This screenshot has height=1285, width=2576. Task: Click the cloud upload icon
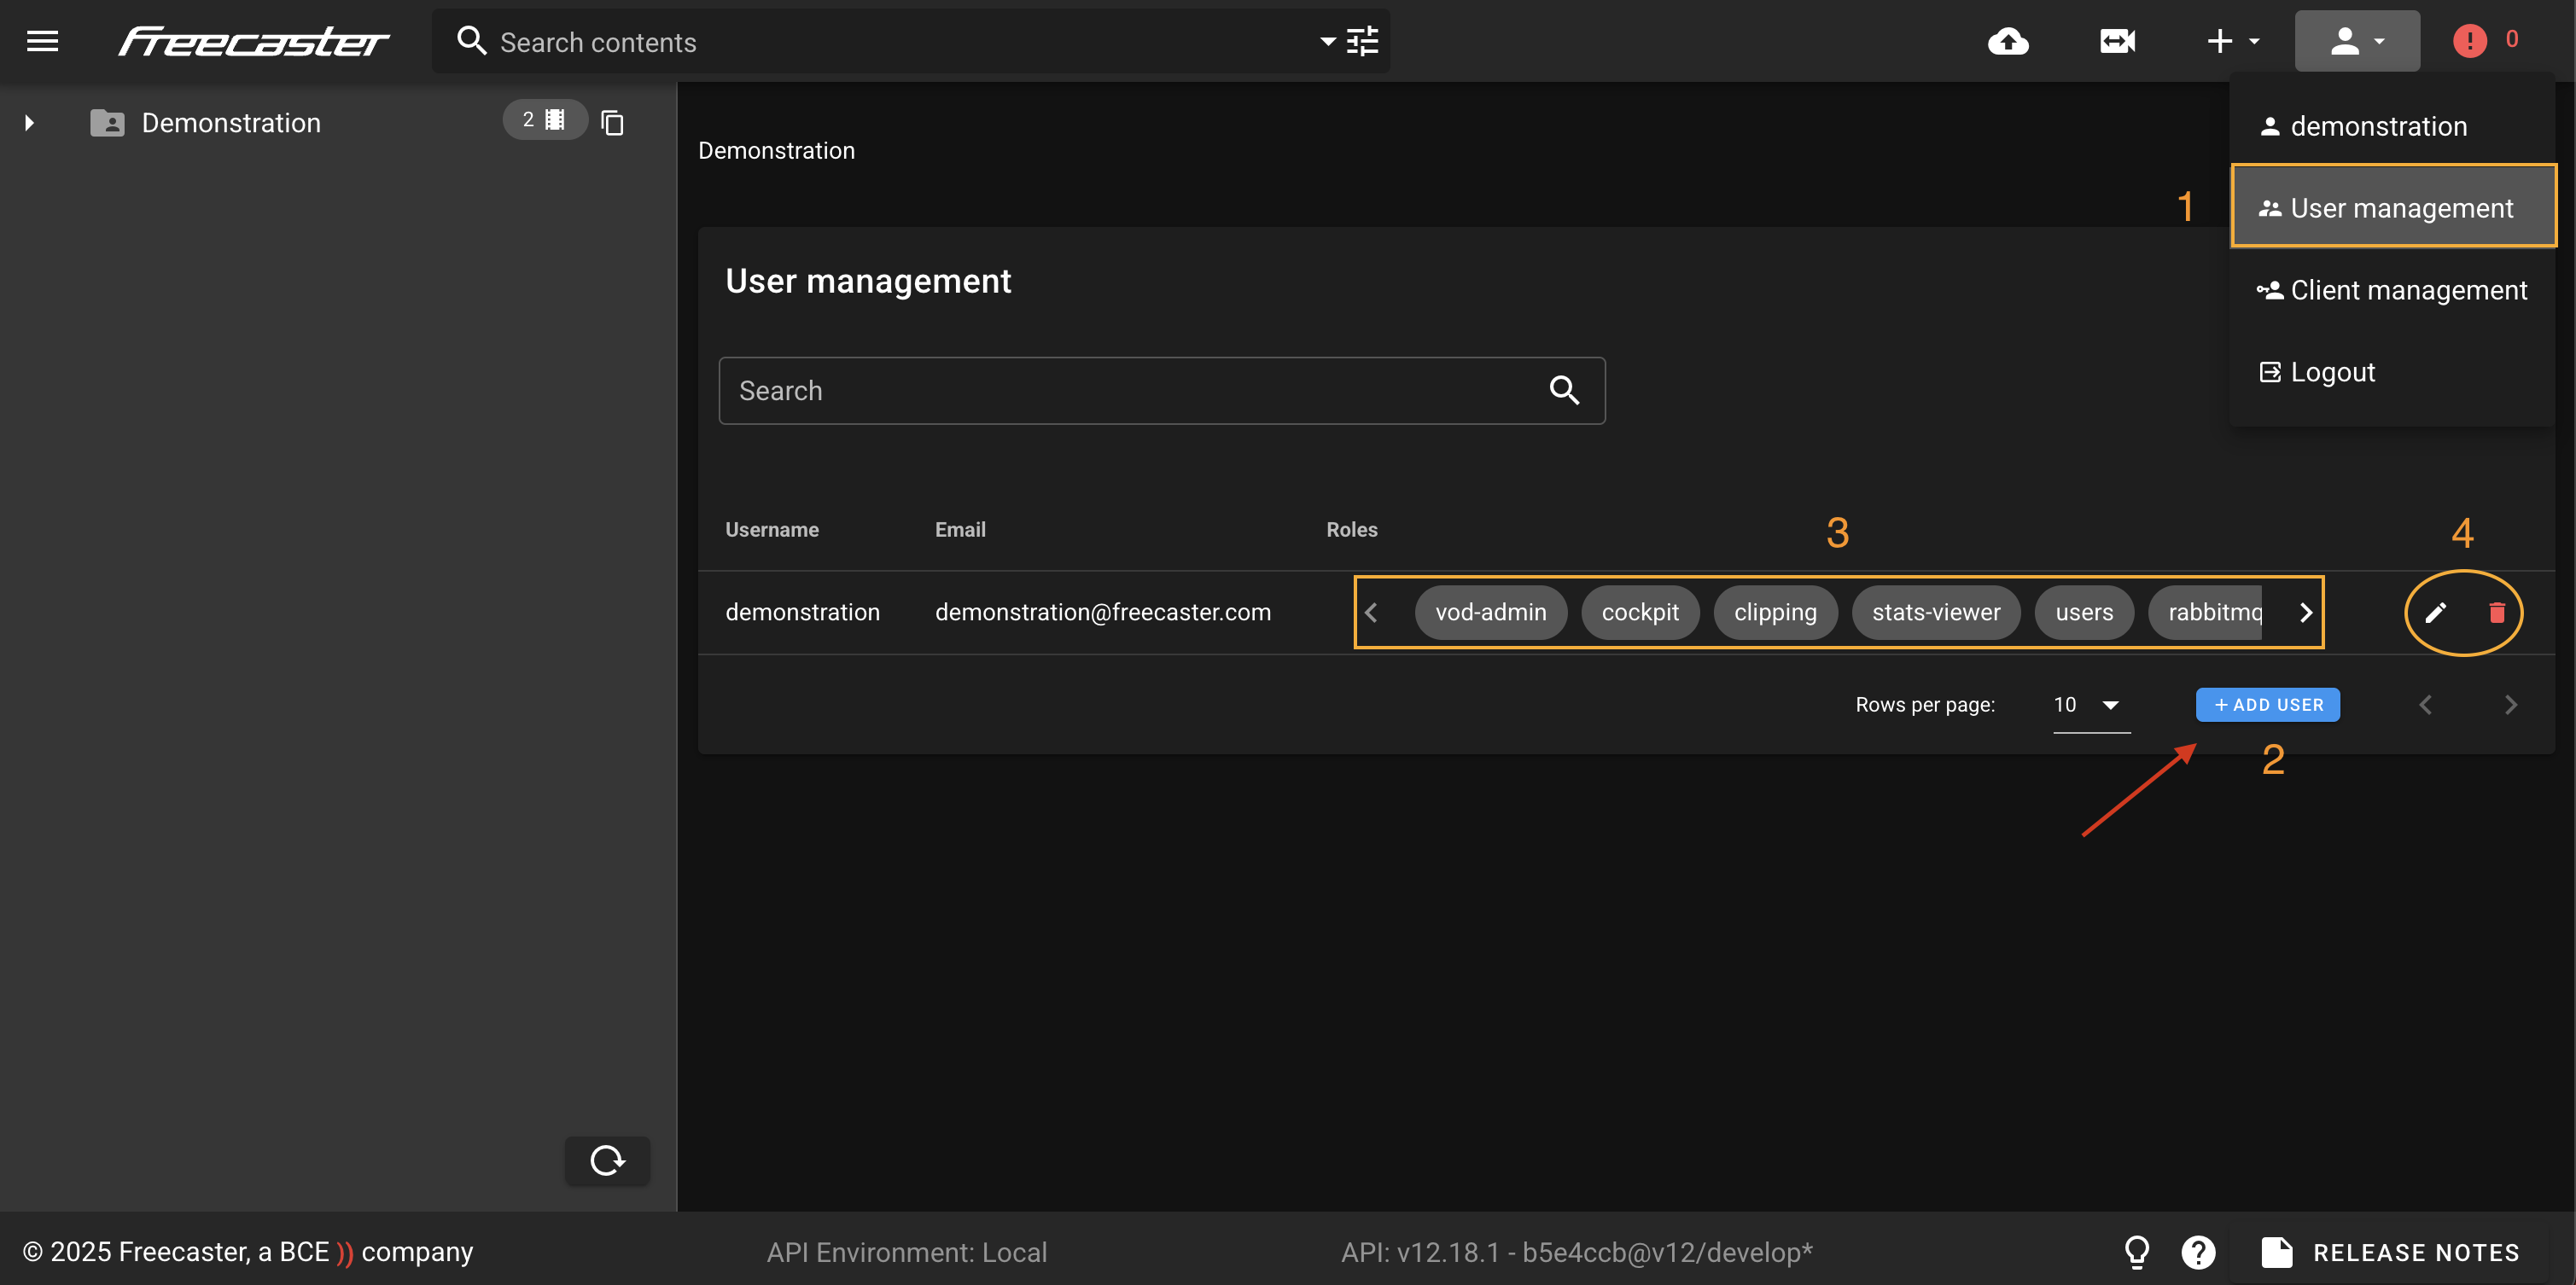2008,41
